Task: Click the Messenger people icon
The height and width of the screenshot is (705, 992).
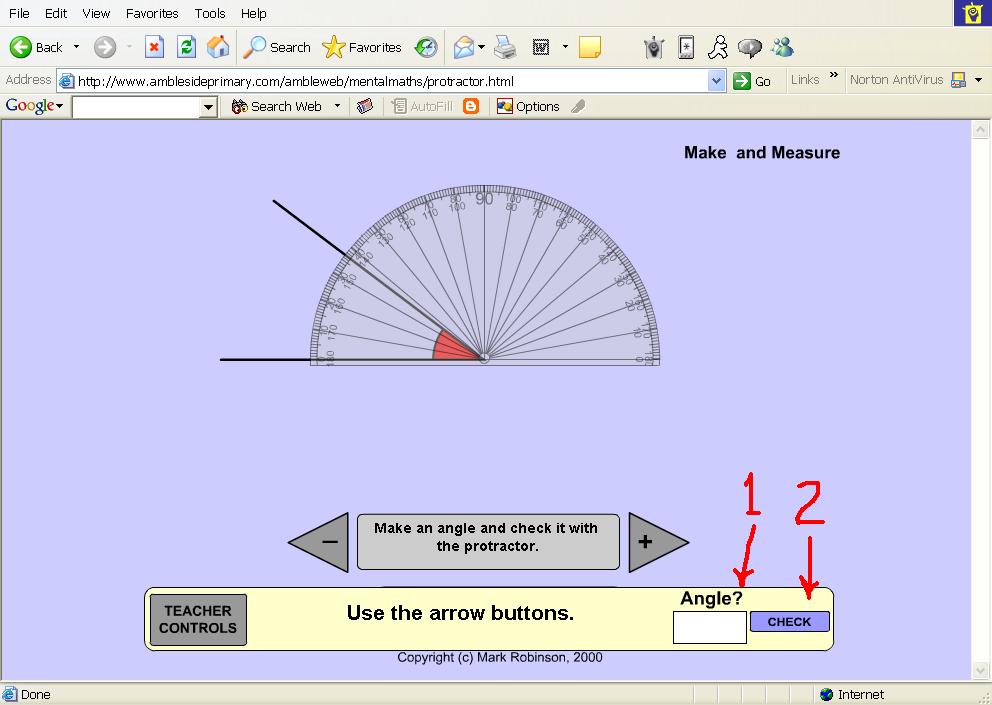Action: click(x=783, y=47)
